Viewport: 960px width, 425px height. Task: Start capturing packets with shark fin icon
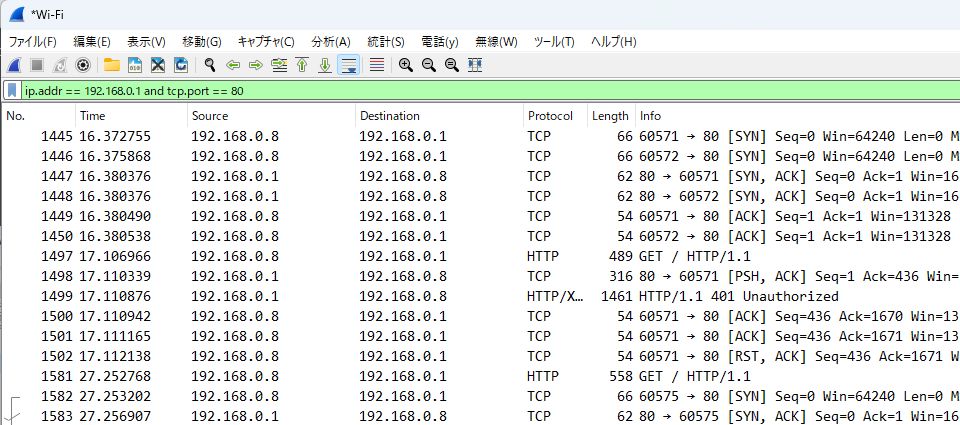[x=13, y=65]
